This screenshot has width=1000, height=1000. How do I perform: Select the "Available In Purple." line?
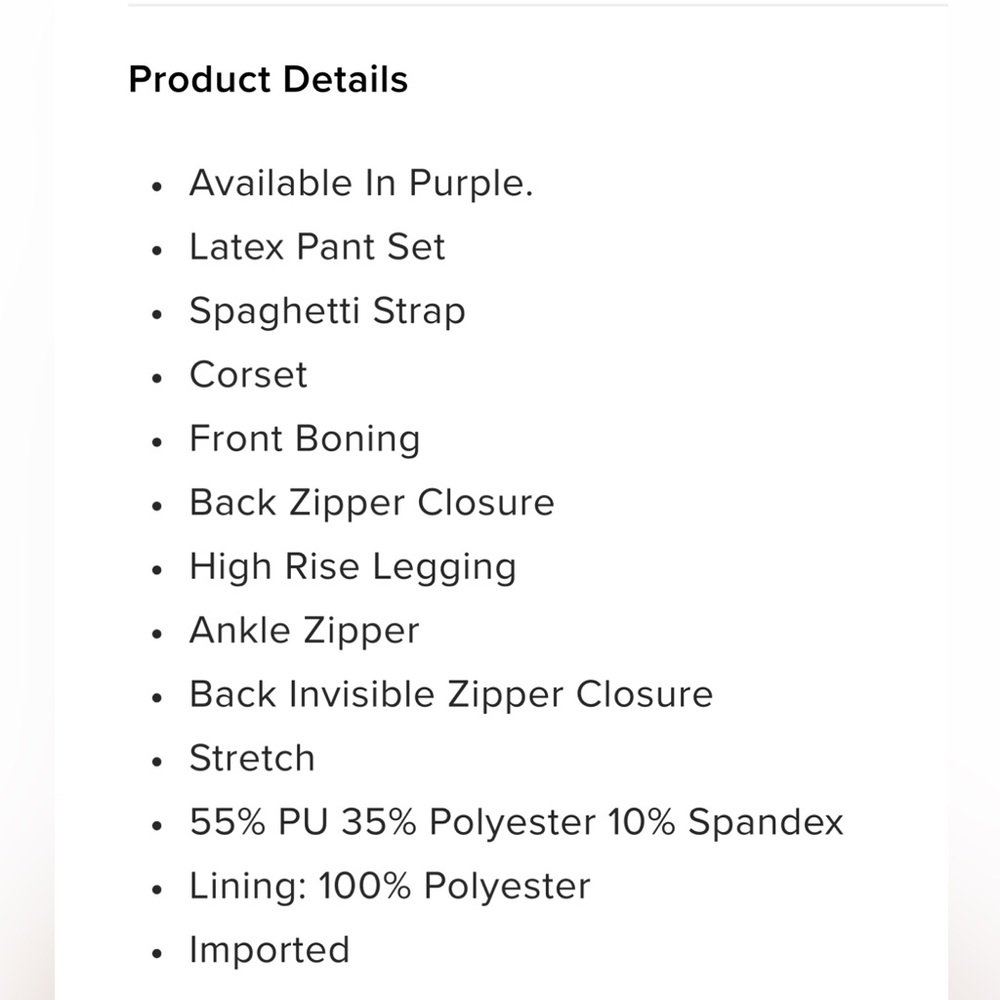click(361, 184)
